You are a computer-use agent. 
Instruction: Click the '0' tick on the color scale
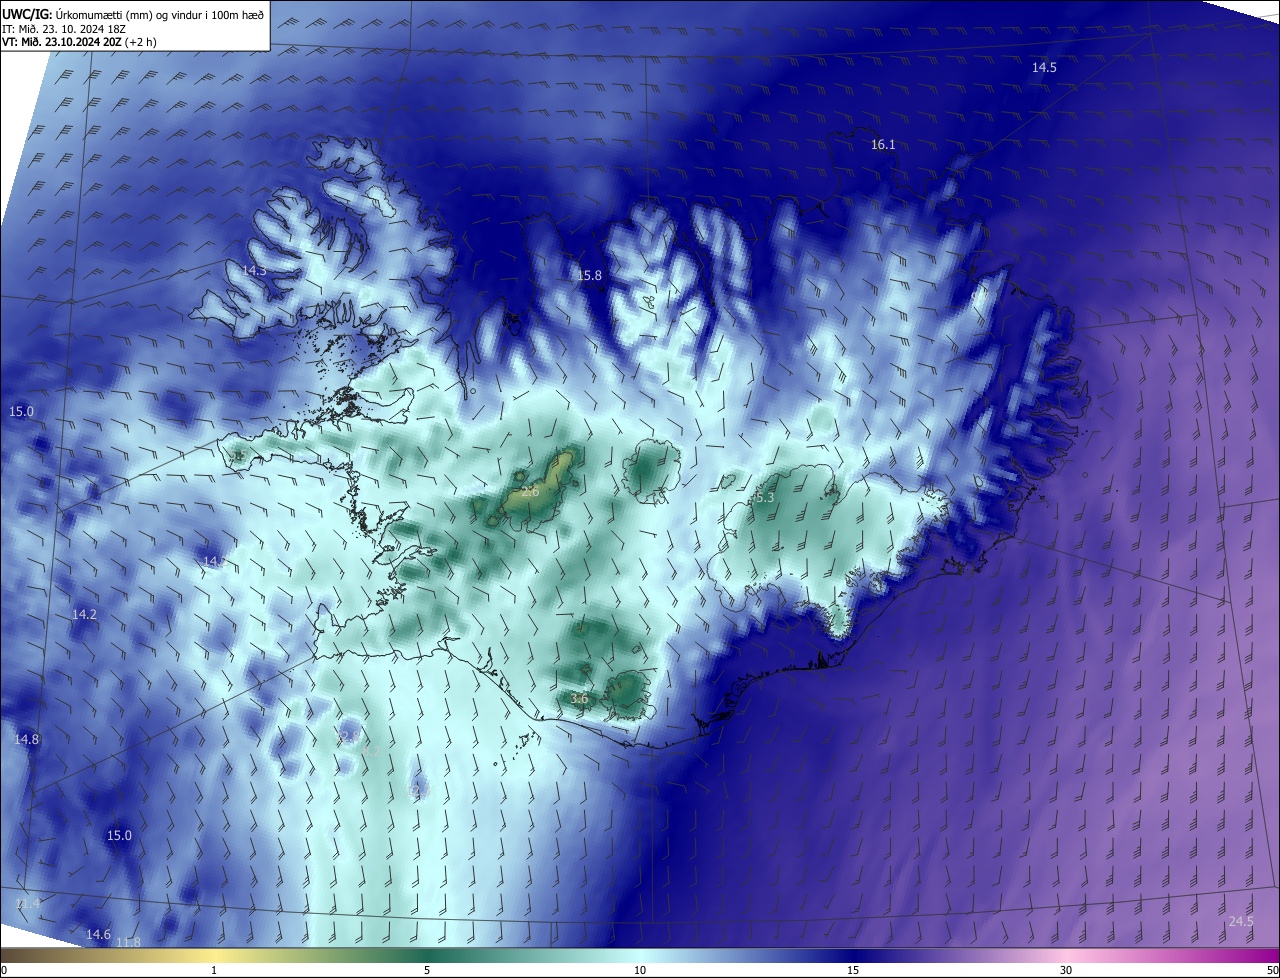(x=4, y=971)
